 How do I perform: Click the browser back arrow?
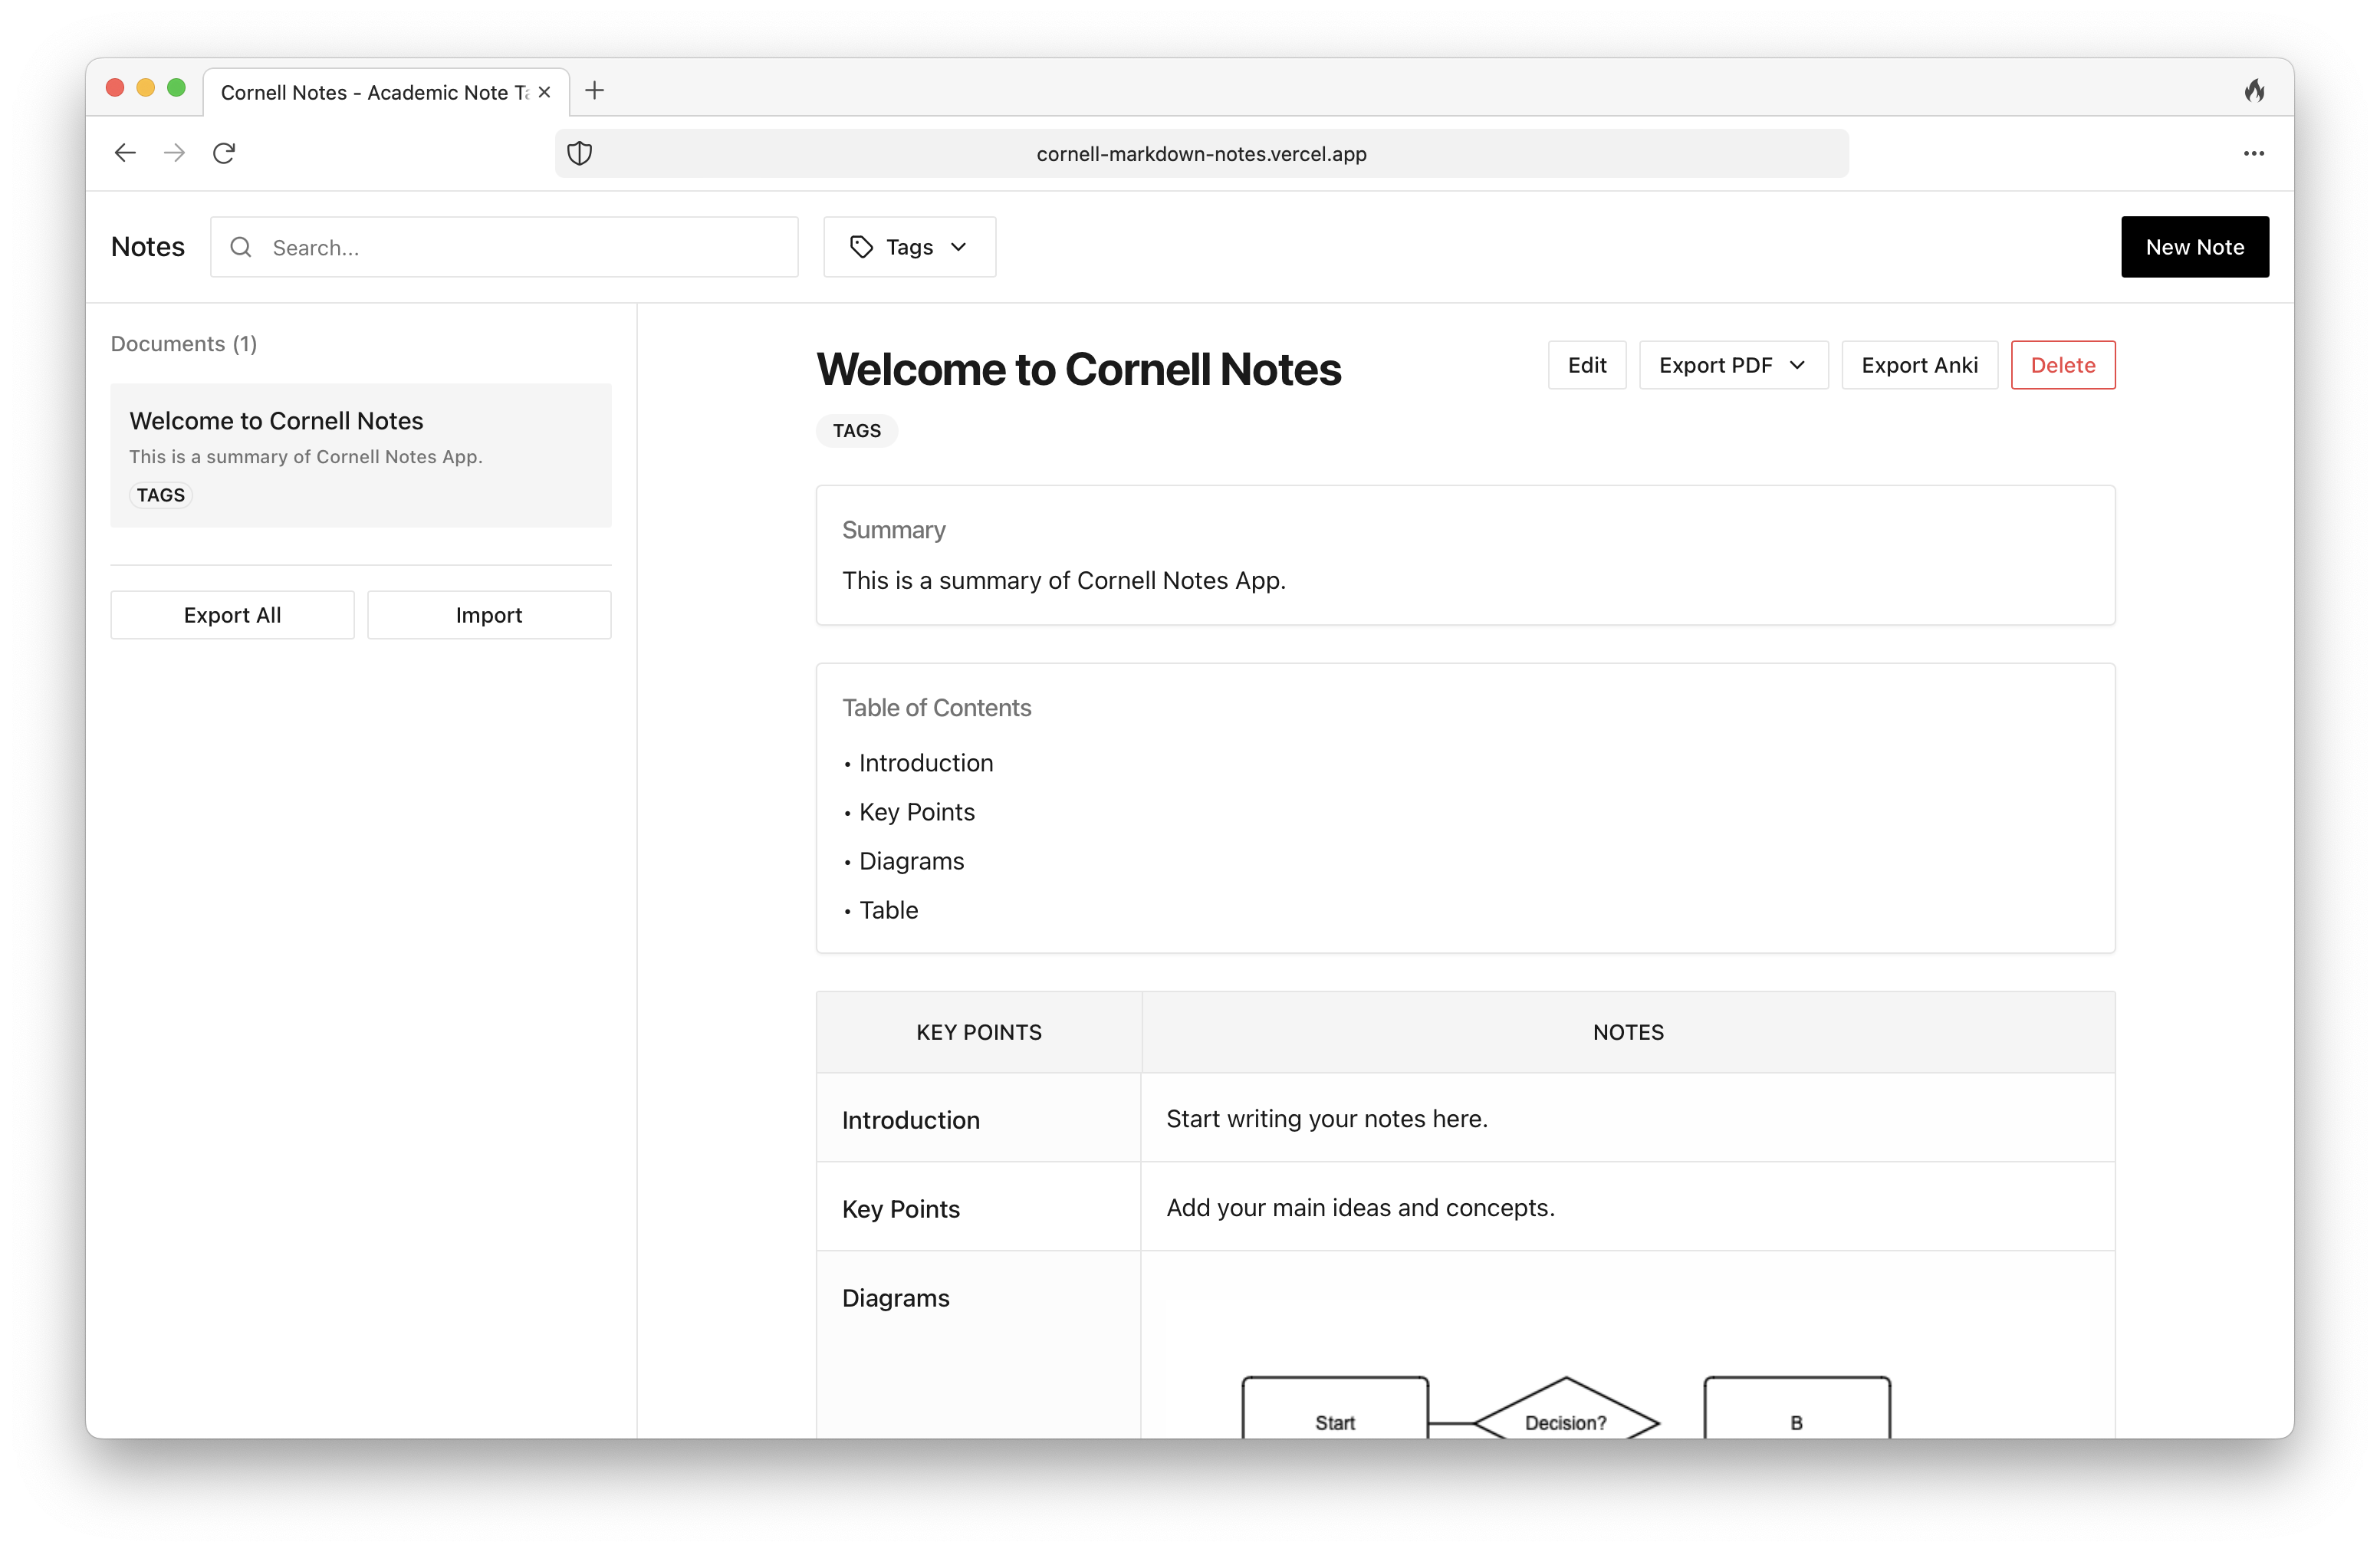point(125,153)
